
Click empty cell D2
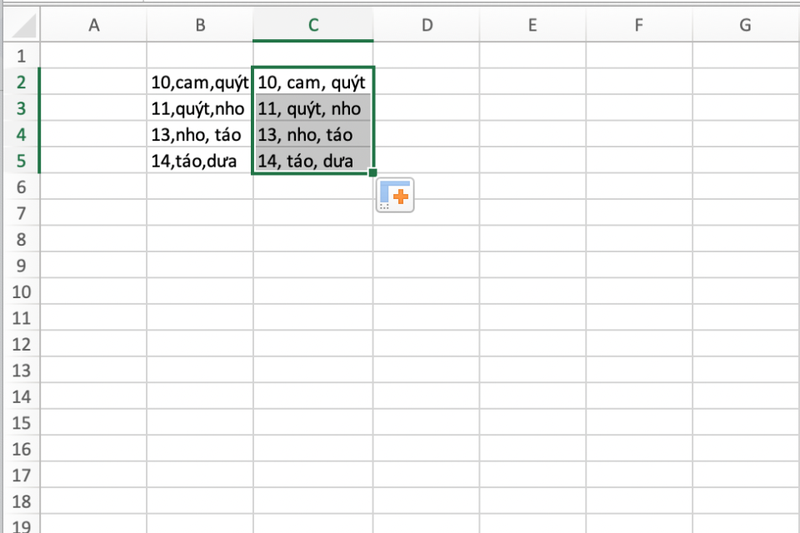tap(427, 82)
